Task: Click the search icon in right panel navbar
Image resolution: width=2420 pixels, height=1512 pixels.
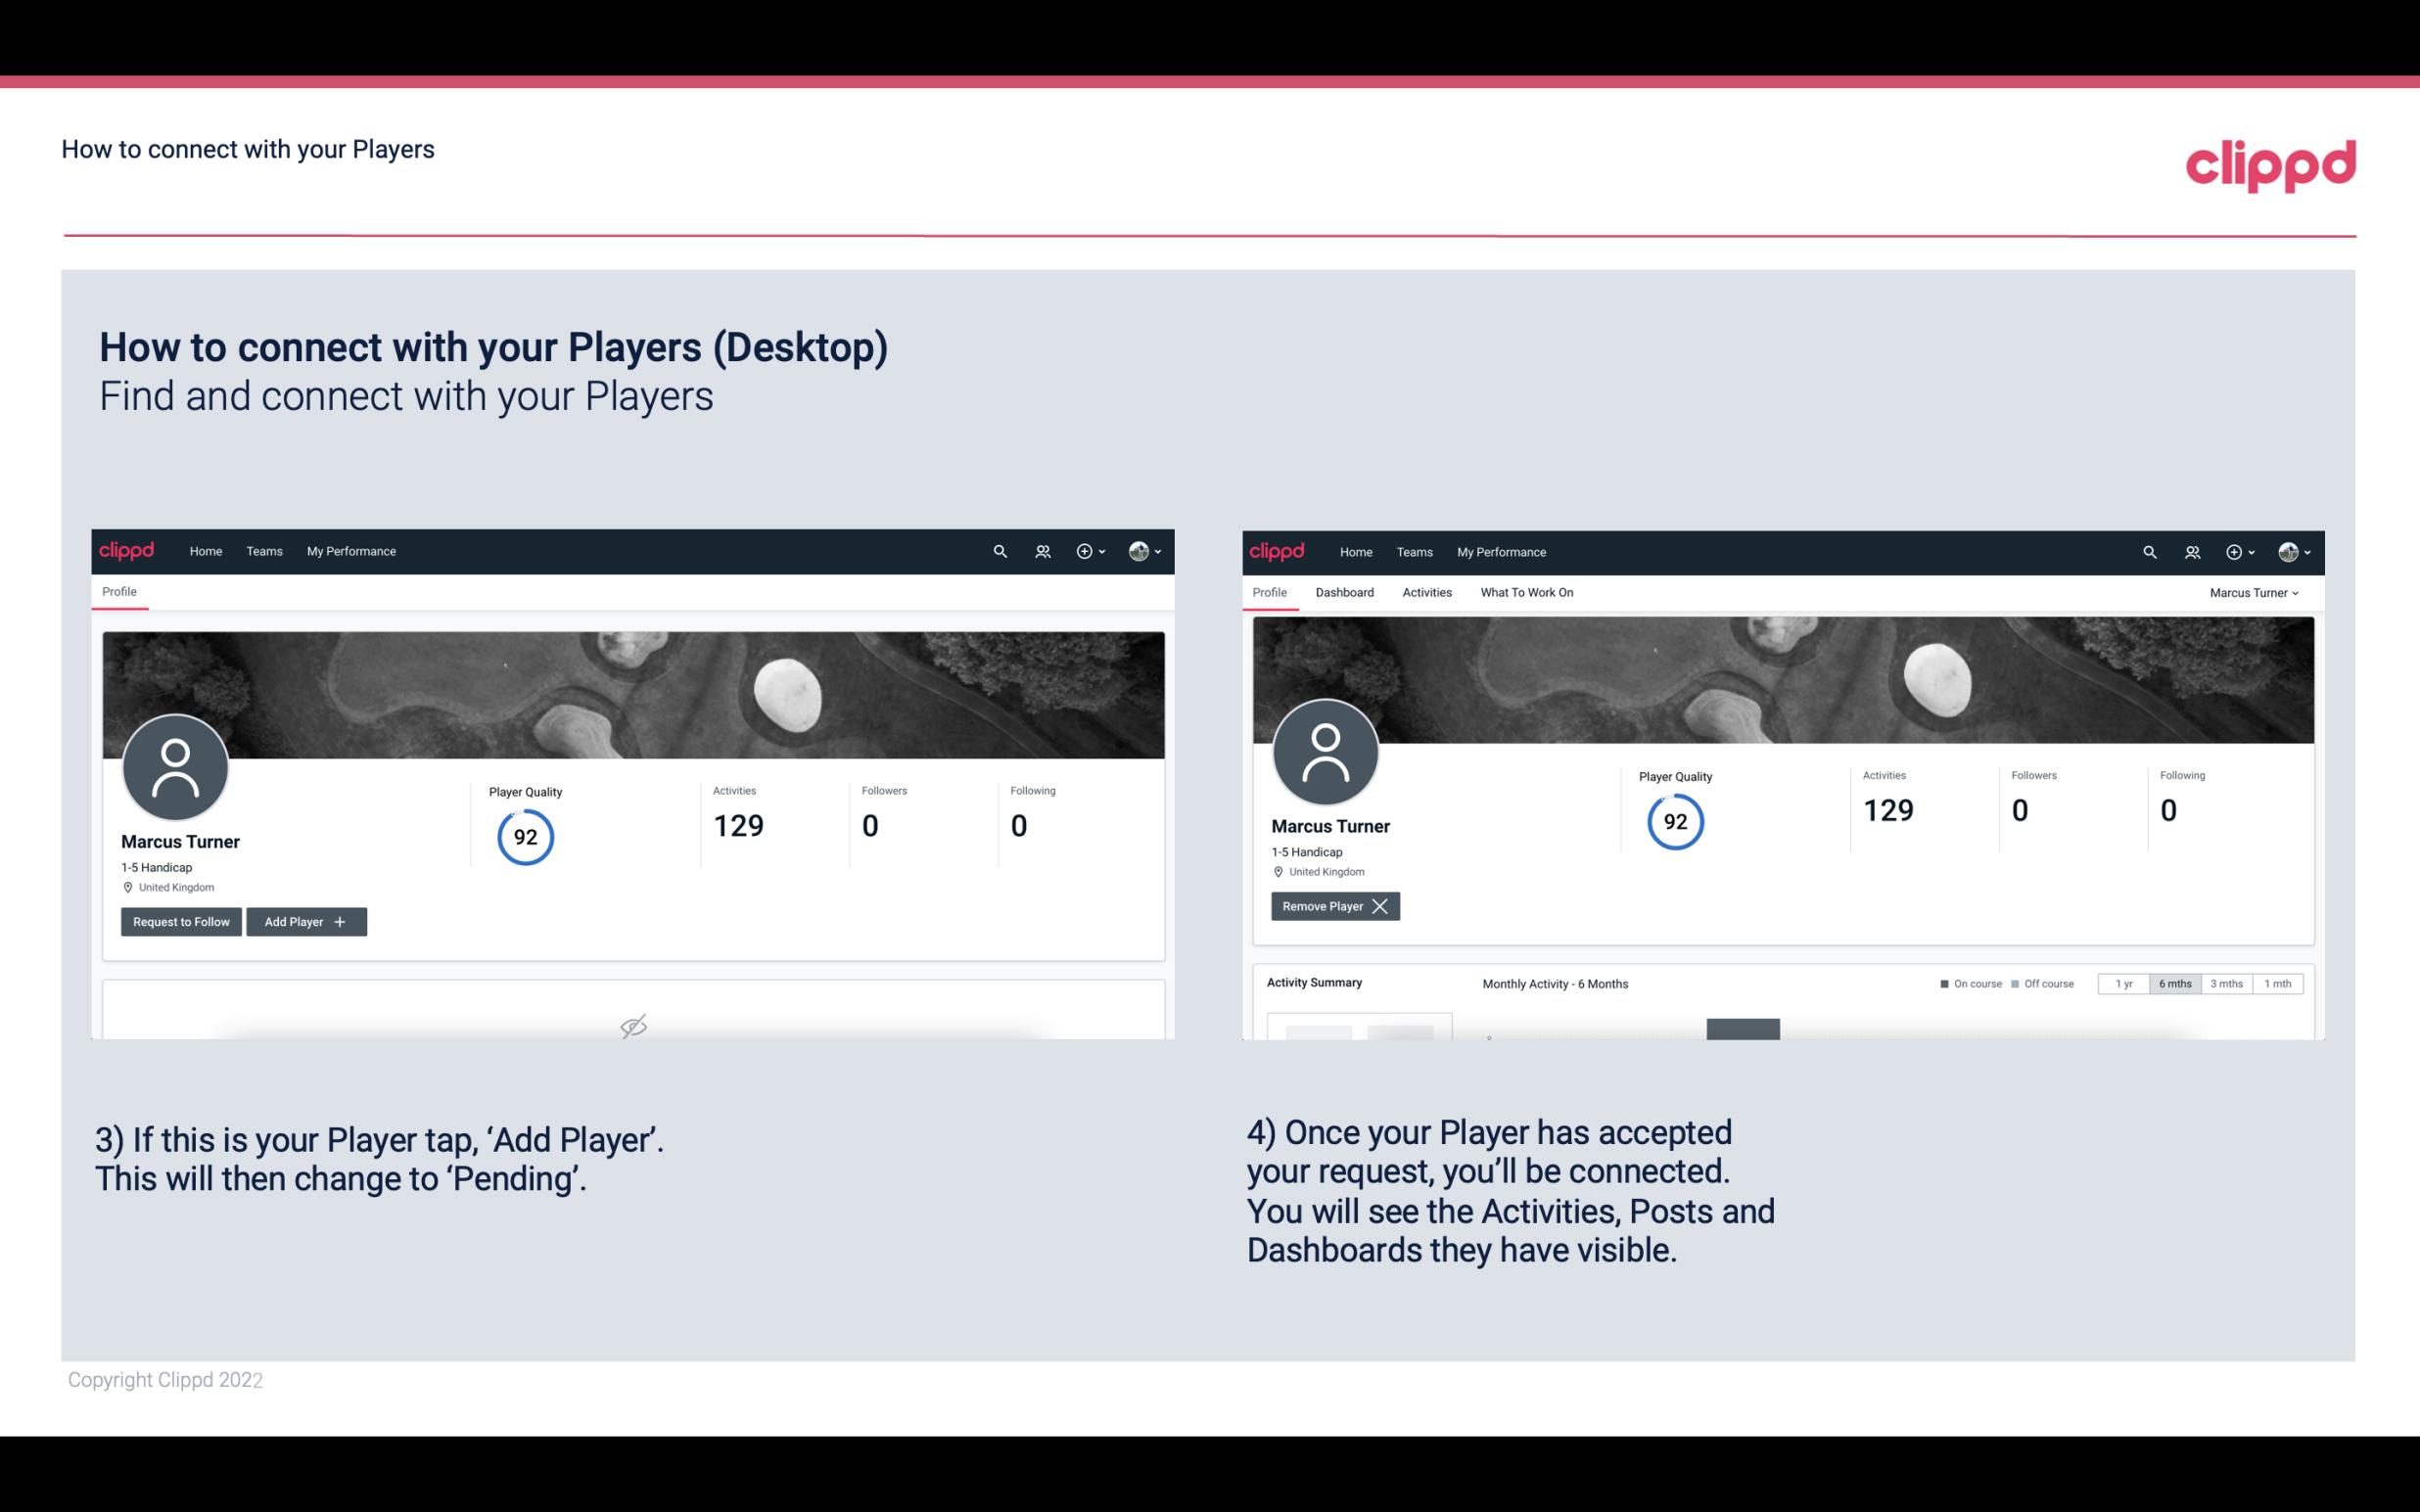Action: pyautogui.click(x=2148, y=552)
